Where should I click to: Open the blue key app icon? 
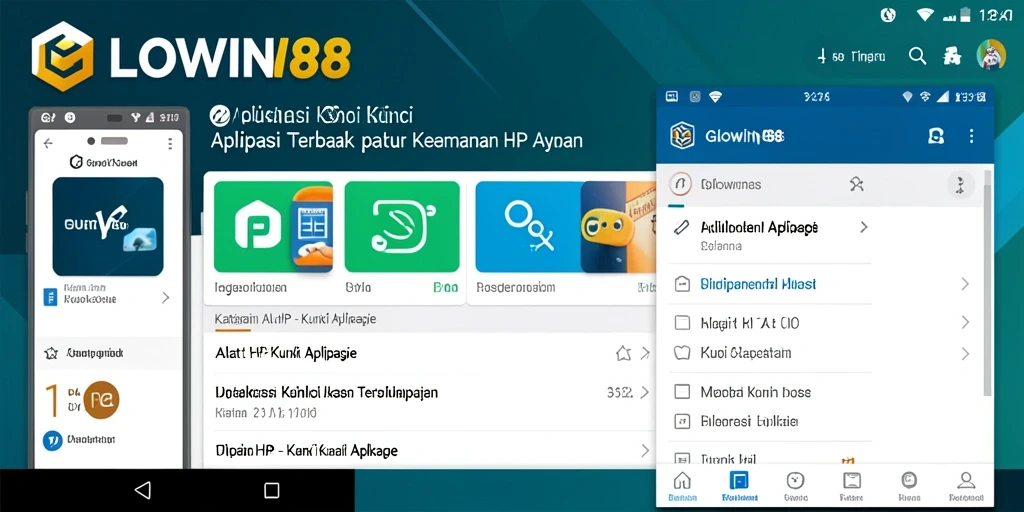pyautogui.click(x=528, y=227)
